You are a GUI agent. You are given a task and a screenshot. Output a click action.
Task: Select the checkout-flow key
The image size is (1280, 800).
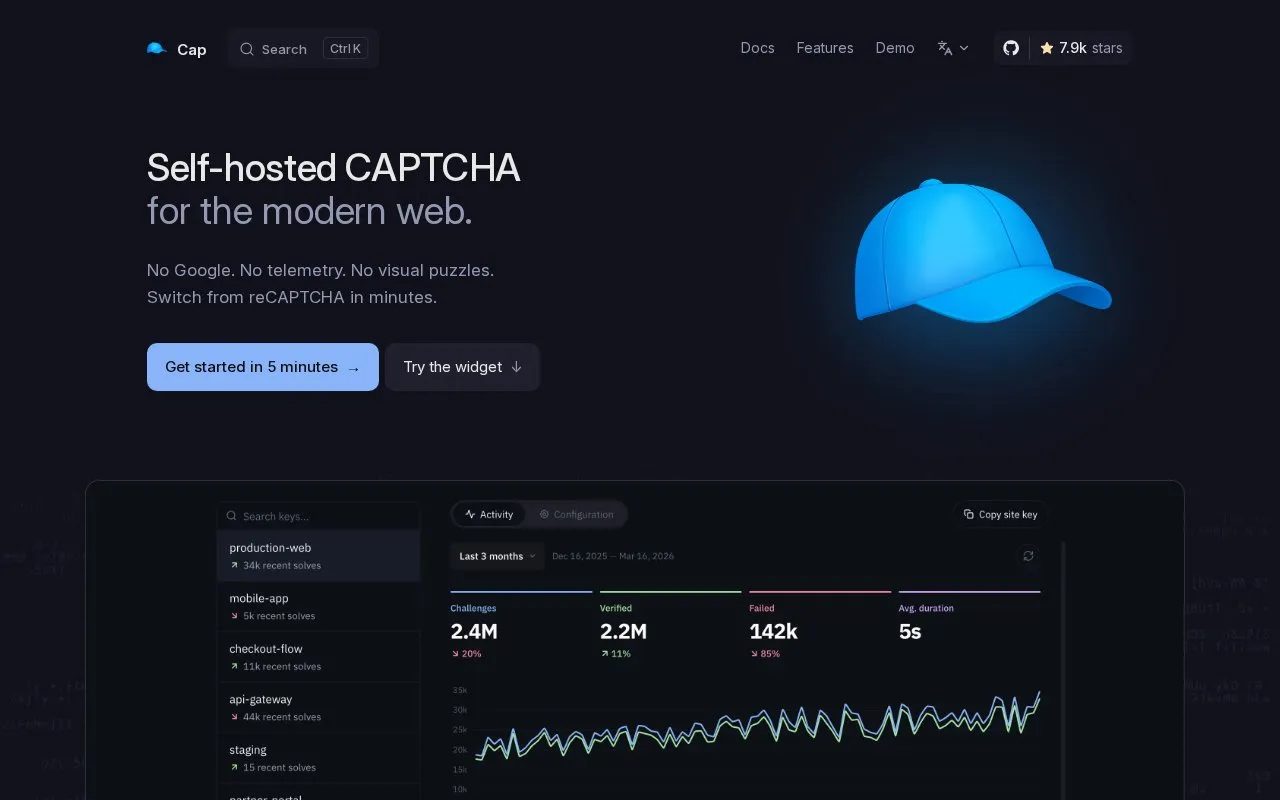[319, 657]
